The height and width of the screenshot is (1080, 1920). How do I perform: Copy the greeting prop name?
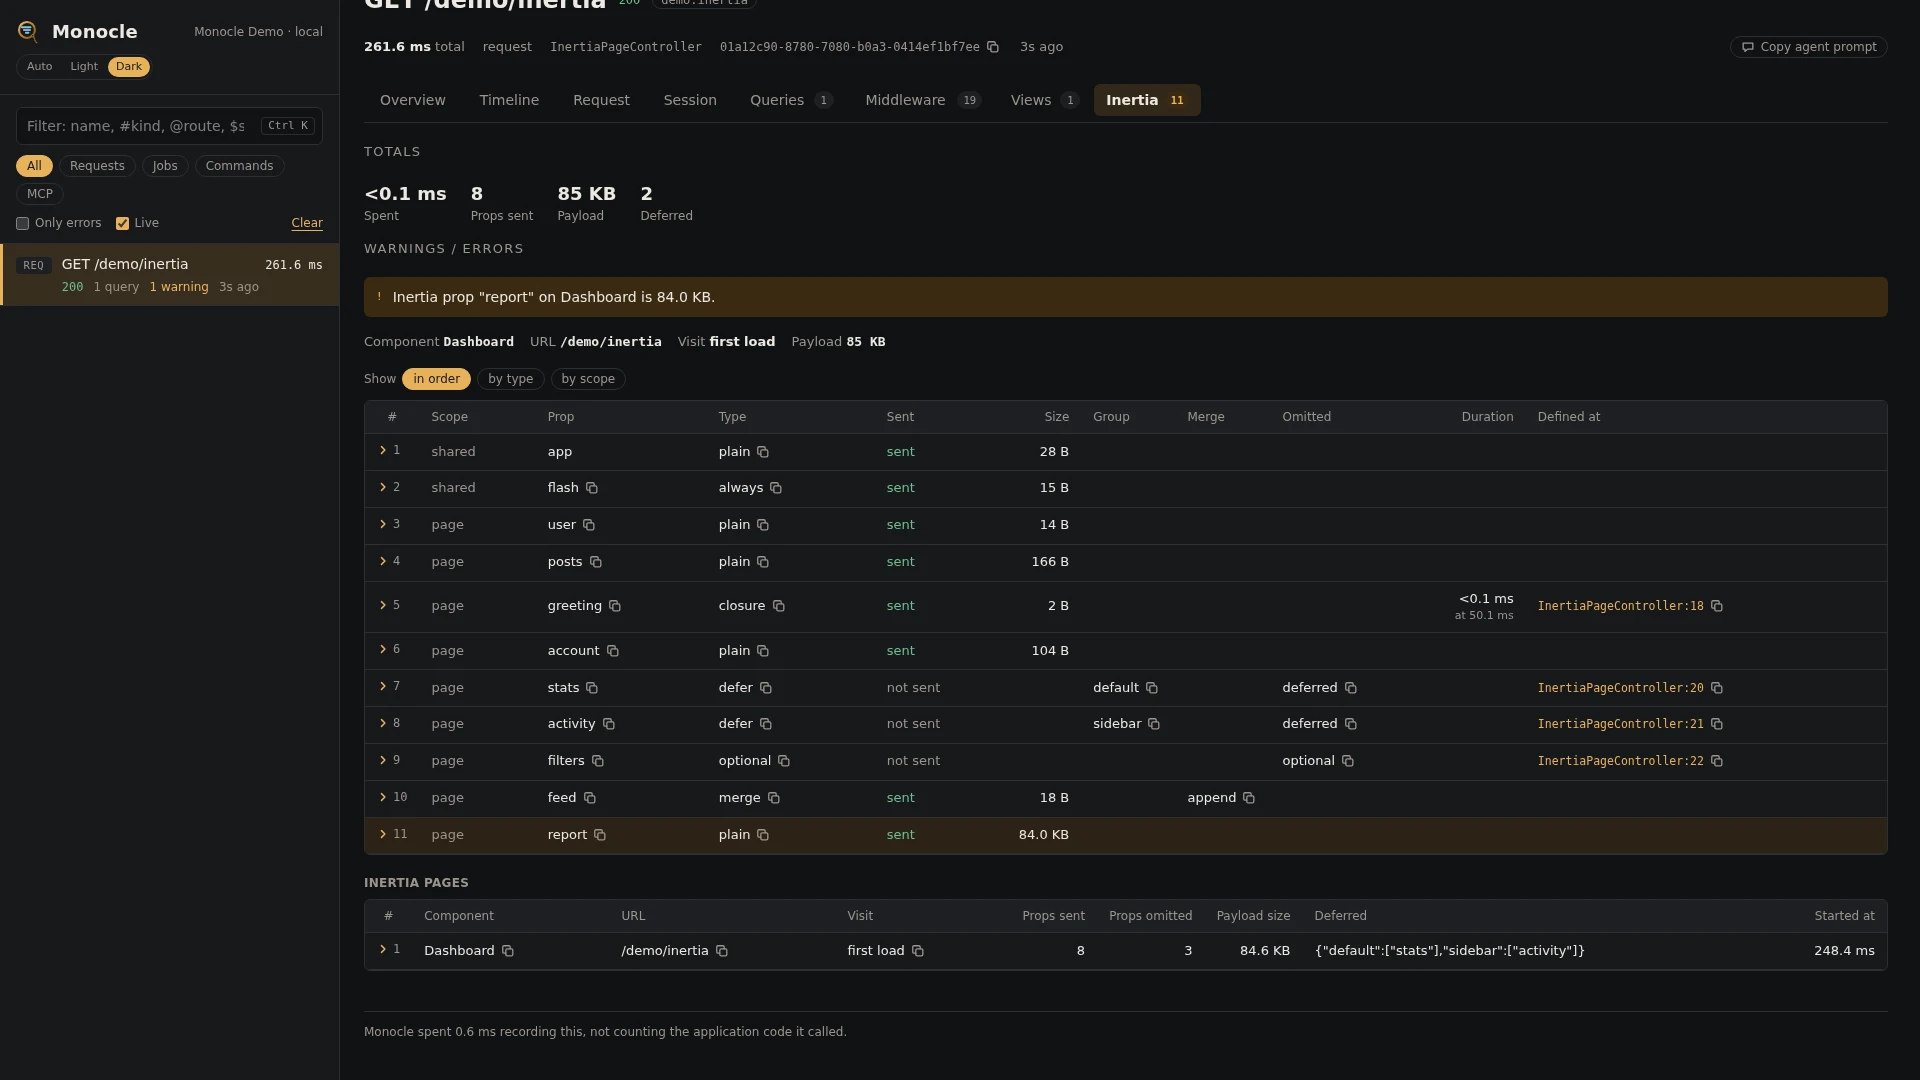pos(615,606)
